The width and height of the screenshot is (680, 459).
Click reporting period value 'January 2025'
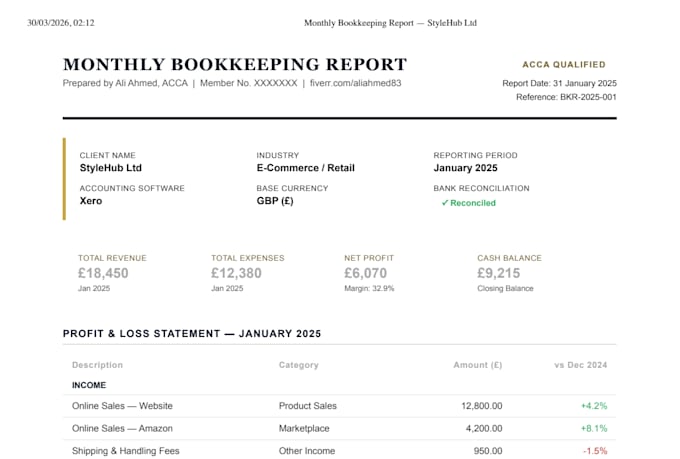click(465, 168)
